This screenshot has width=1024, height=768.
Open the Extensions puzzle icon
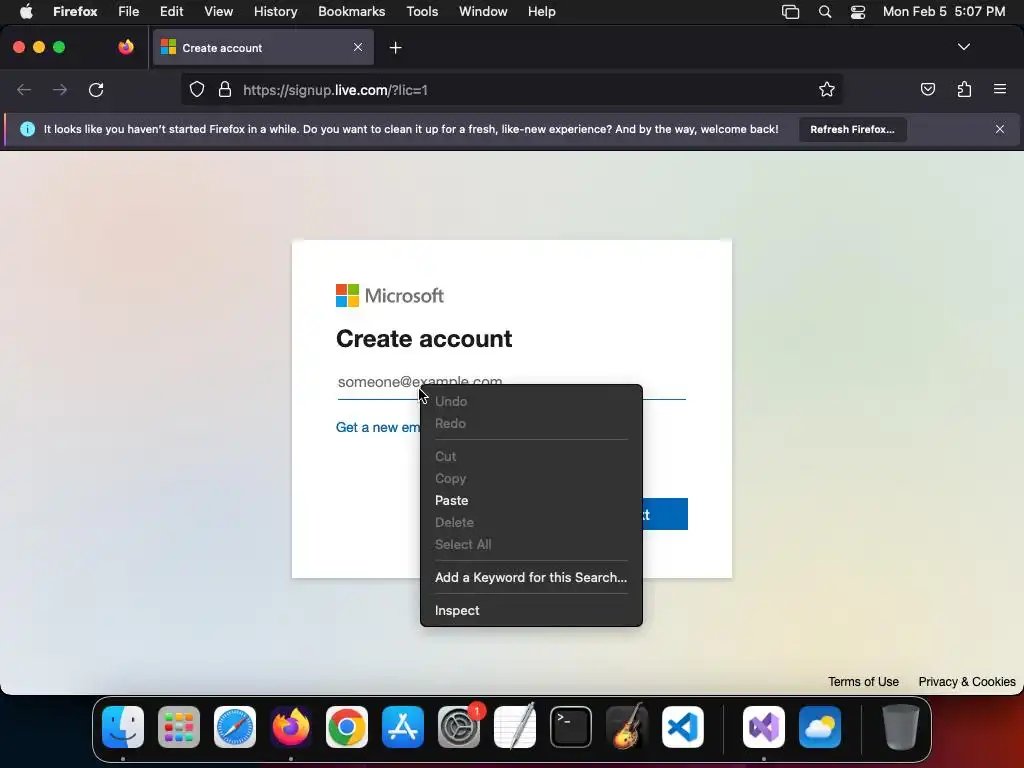point(964,89)
